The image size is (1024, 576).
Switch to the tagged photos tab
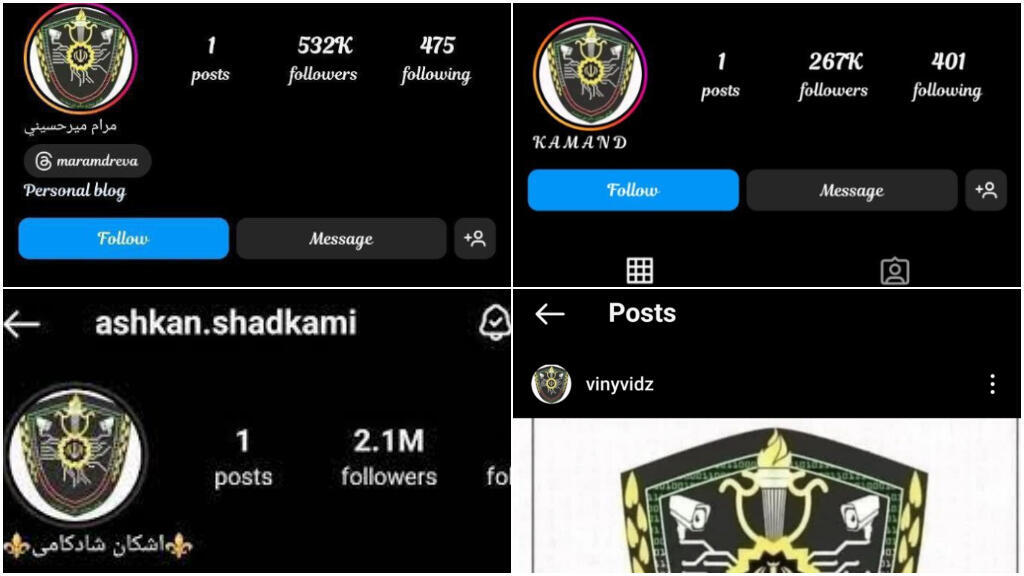[895, 271]
